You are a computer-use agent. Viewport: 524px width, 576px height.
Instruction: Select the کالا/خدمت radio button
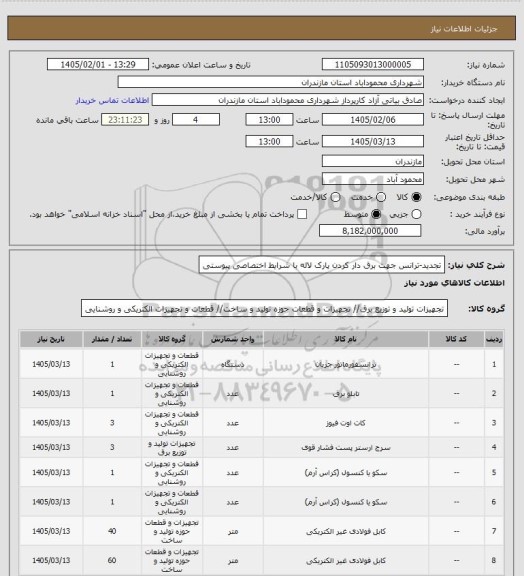point(335,197)
